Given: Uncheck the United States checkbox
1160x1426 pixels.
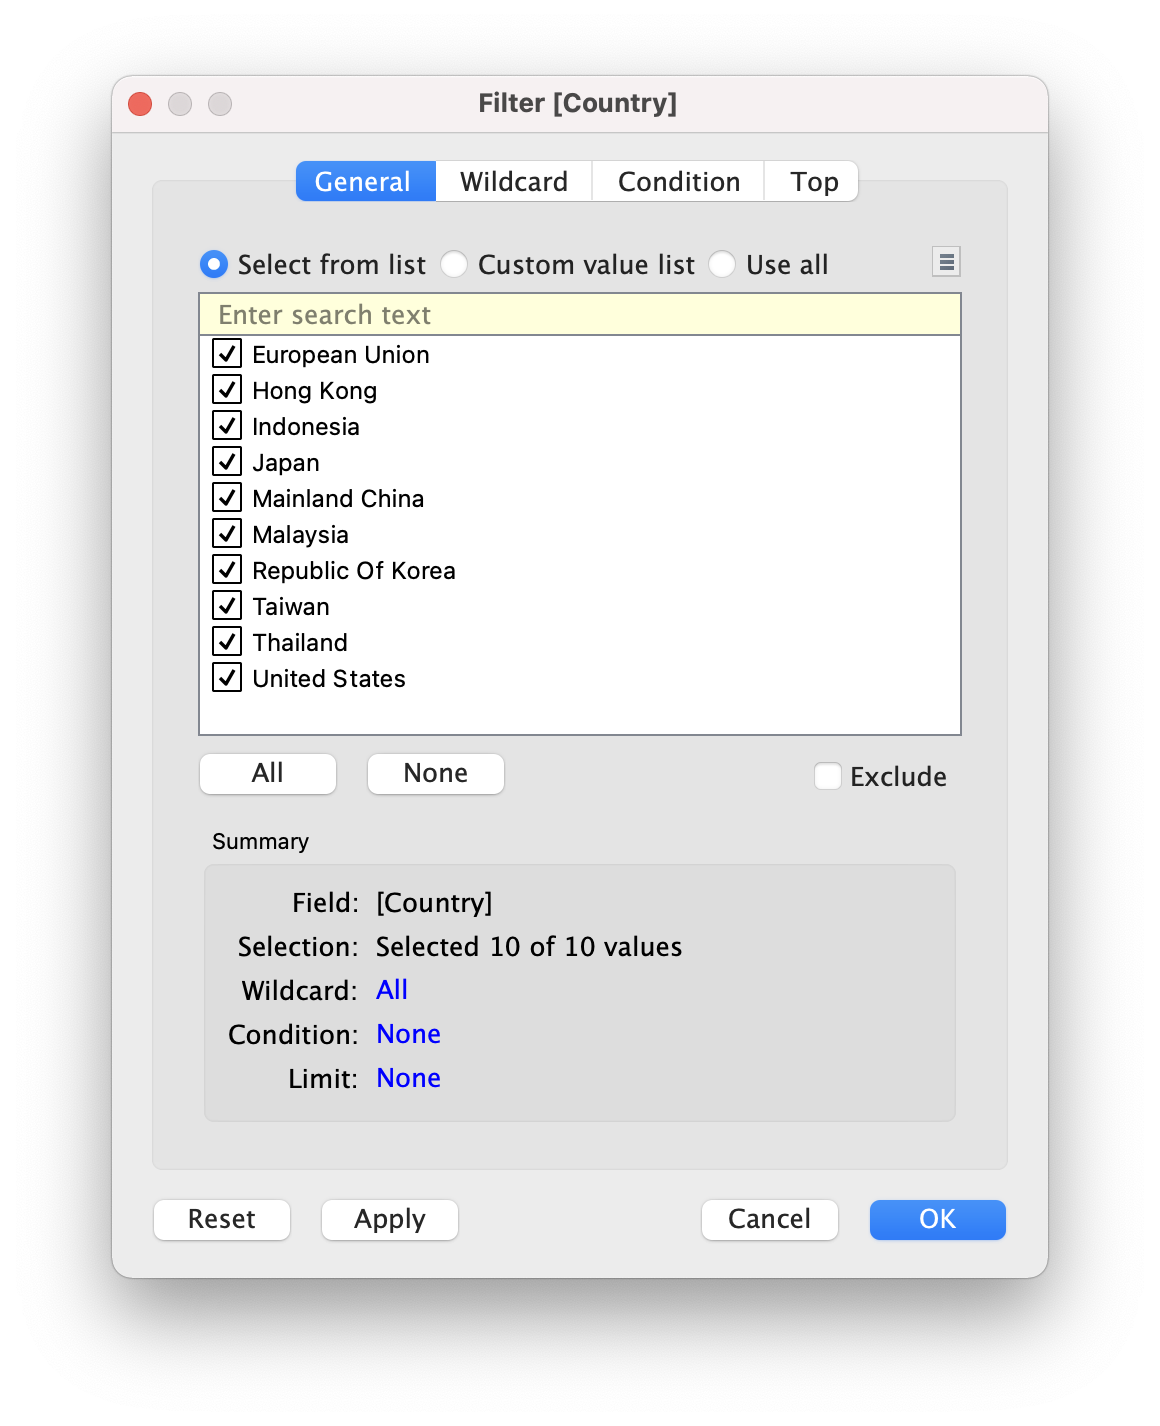Looking at the screenshot, I should pos(228,678).
